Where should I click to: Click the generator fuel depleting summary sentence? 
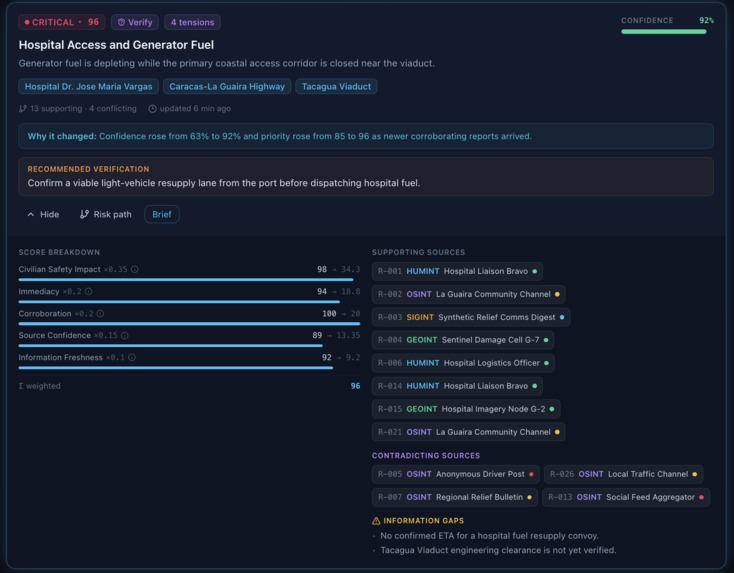(227, 63)
